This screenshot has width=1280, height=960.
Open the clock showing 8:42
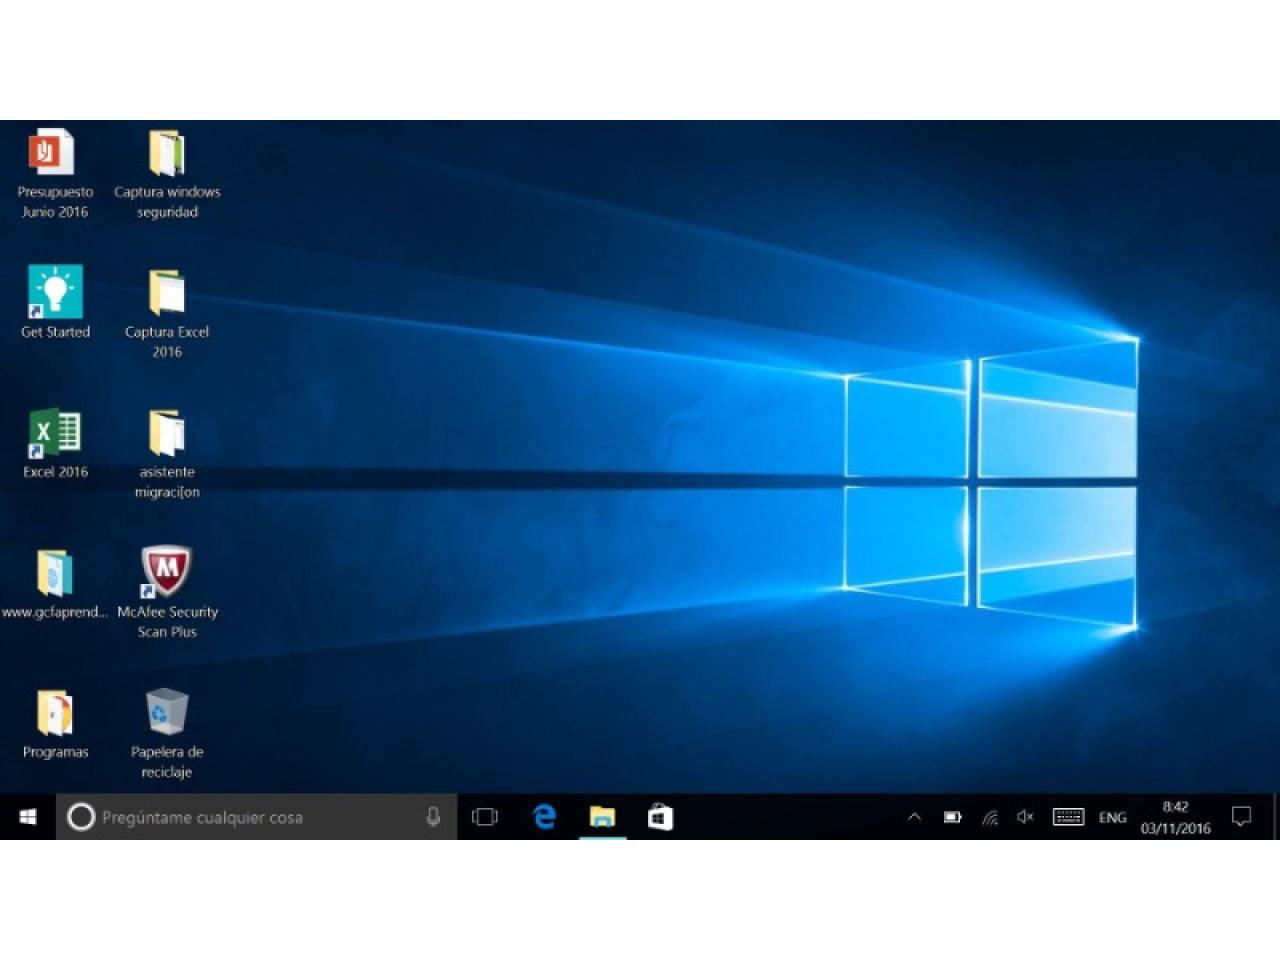pyautogui.click(x=1175, y=817)
